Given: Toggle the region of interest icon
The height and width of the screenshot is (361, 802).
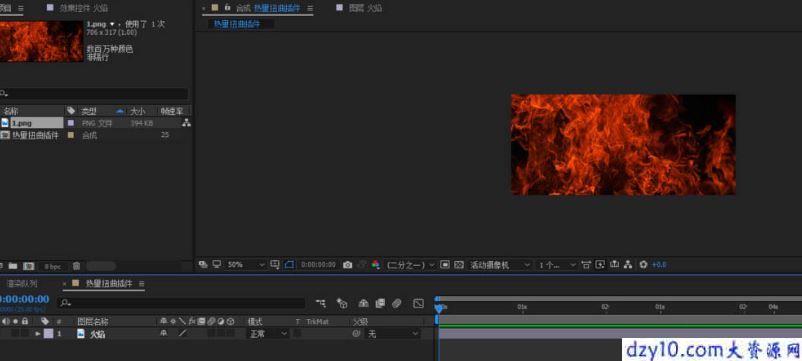Looking at the screenshot, I should 445,265.
